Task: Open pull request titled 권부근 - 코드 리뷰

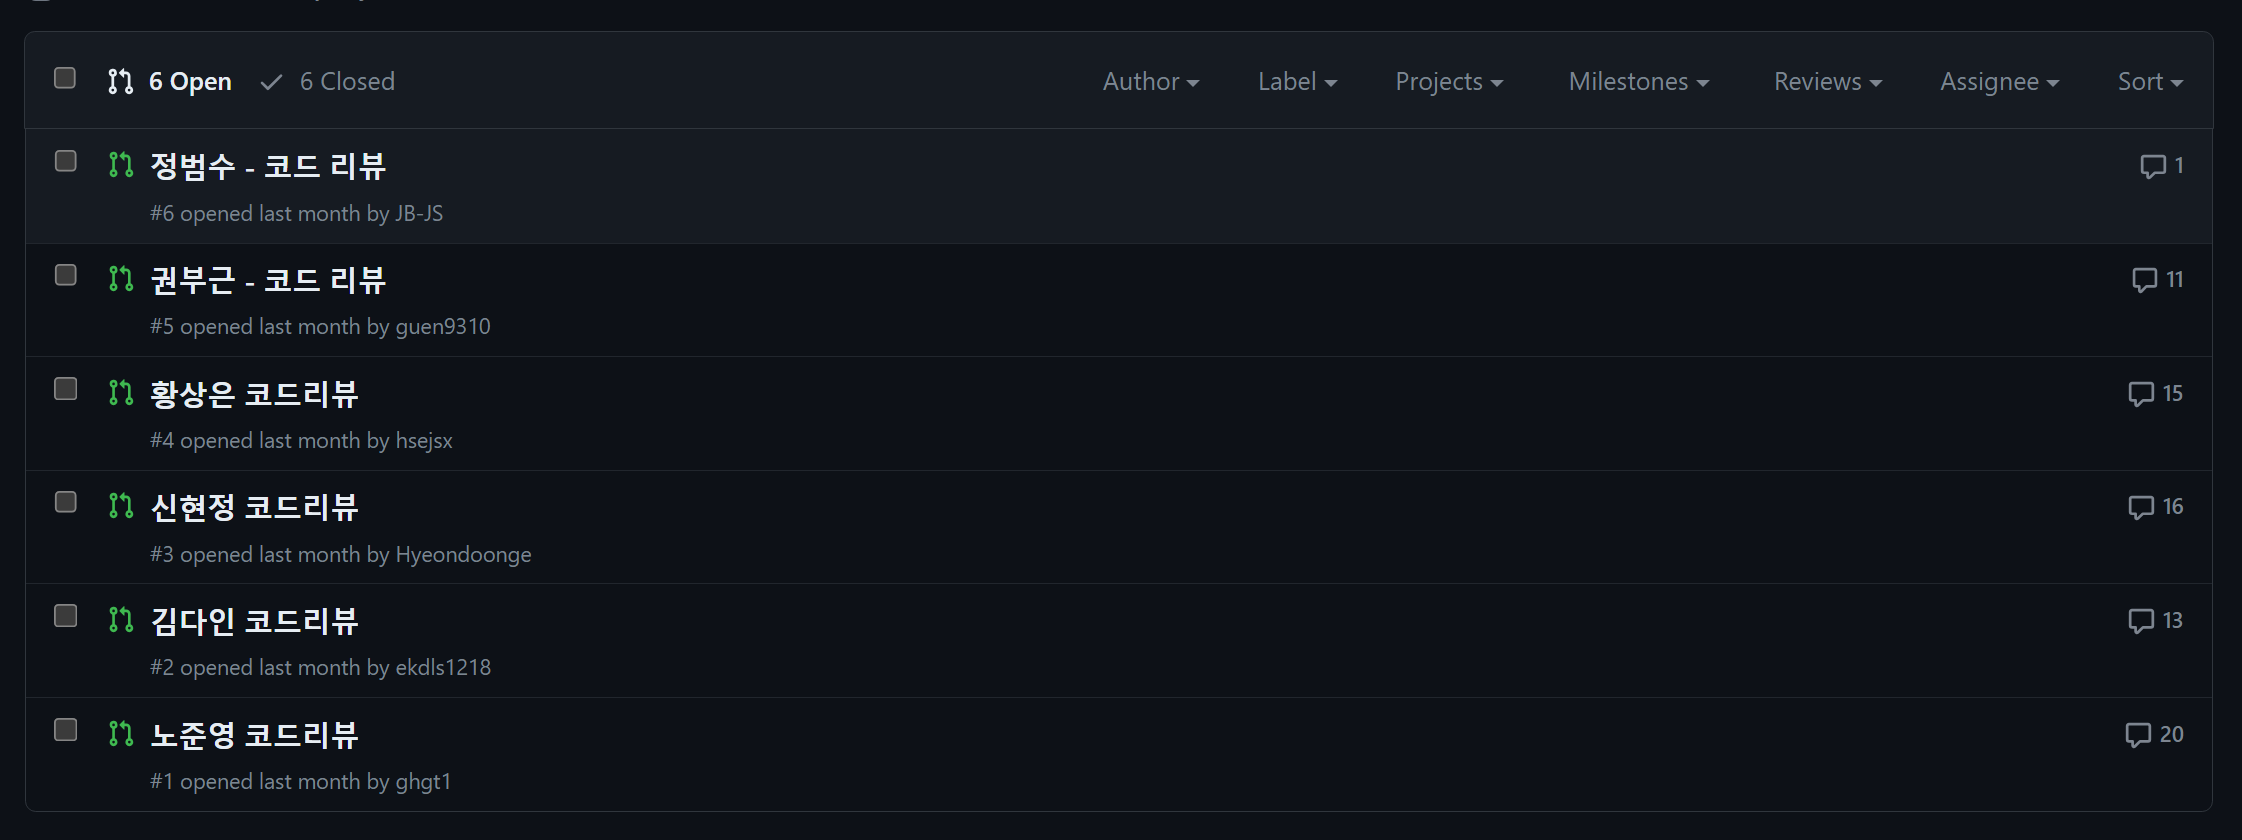Action: click(268, 280)
